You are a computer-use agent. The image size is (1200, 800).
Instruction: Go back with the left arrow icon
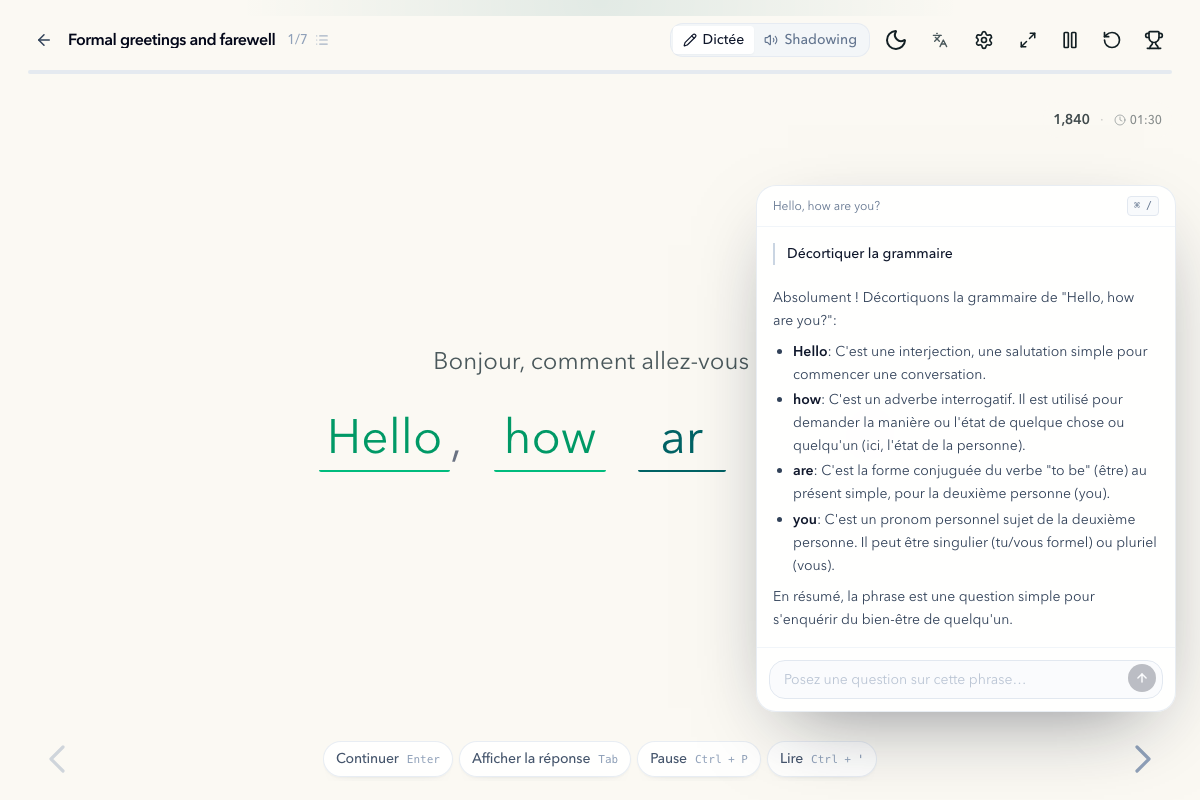coord(44,40)
